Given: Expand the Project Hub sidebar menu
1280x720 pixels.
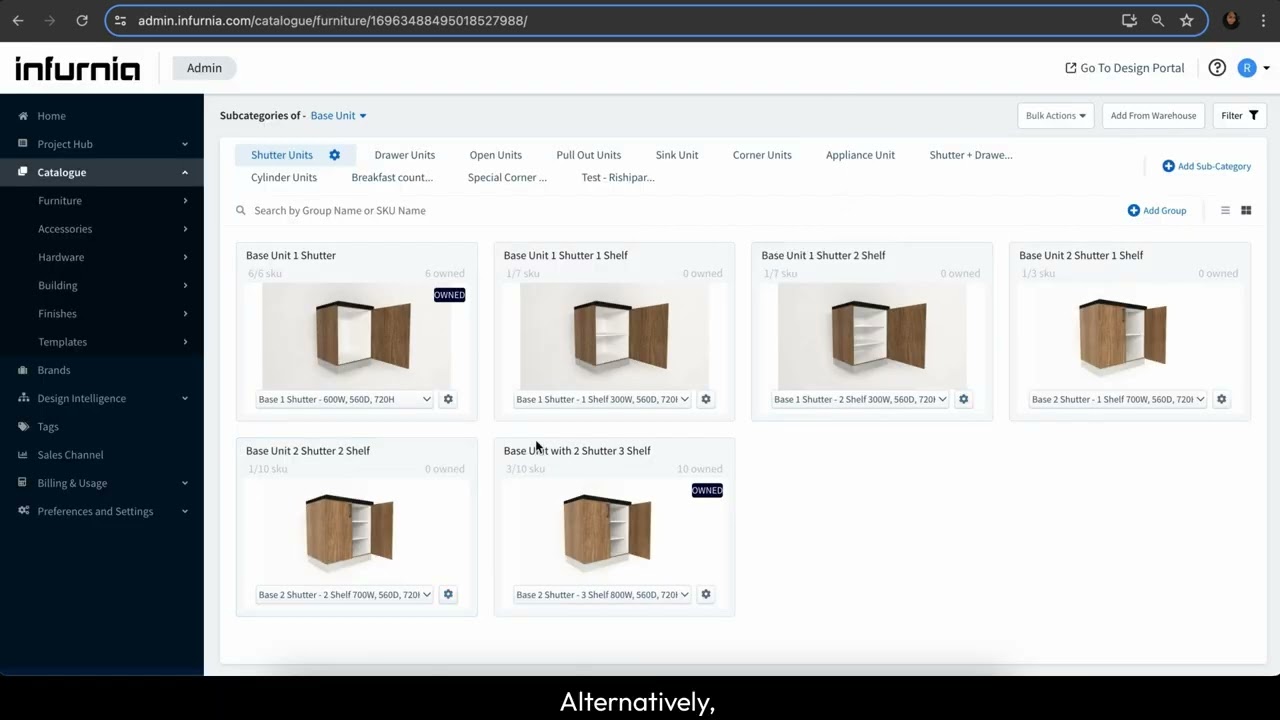Looking at the screenshot, I should pos(185,144).
